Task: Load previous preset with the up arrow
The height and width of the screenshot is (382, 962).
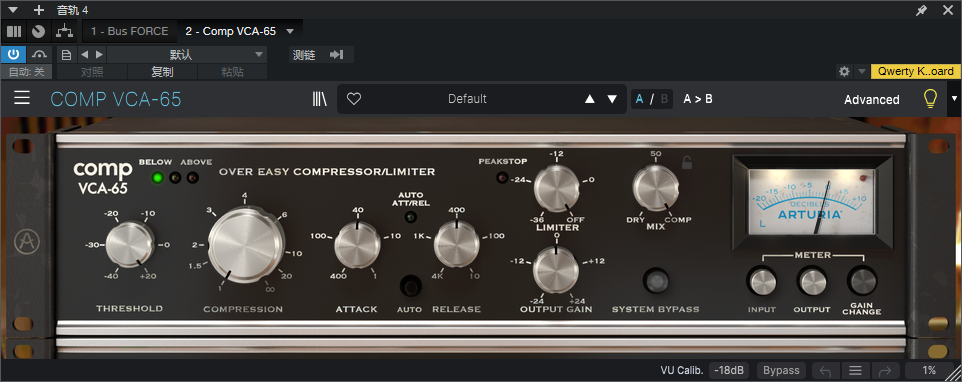Action: (590, 99)
